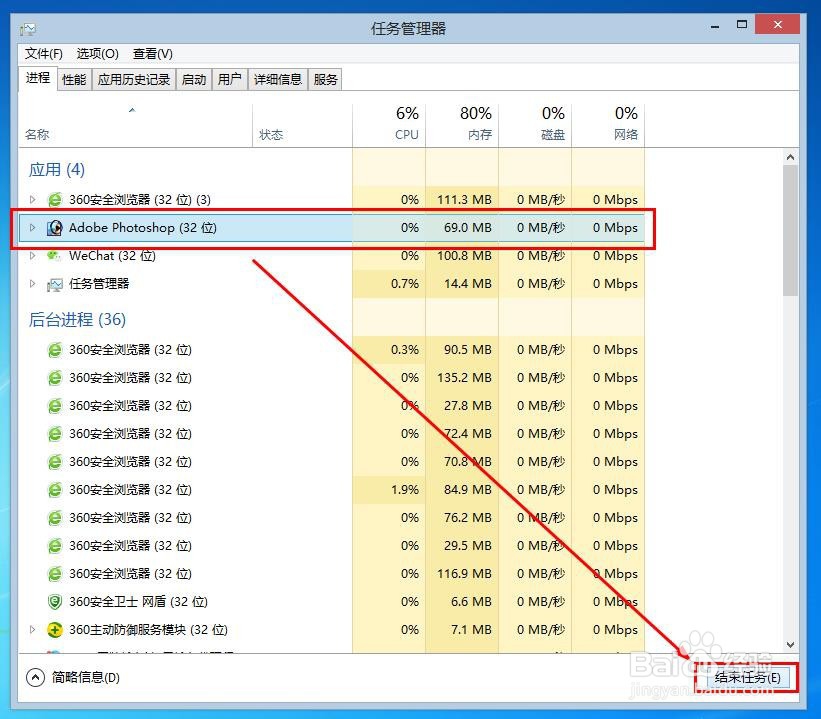Viewport: 821px width, 719px height.
Task: Expand the WeChat process tree
Action: pyautogui.click(x=32, y=256)
